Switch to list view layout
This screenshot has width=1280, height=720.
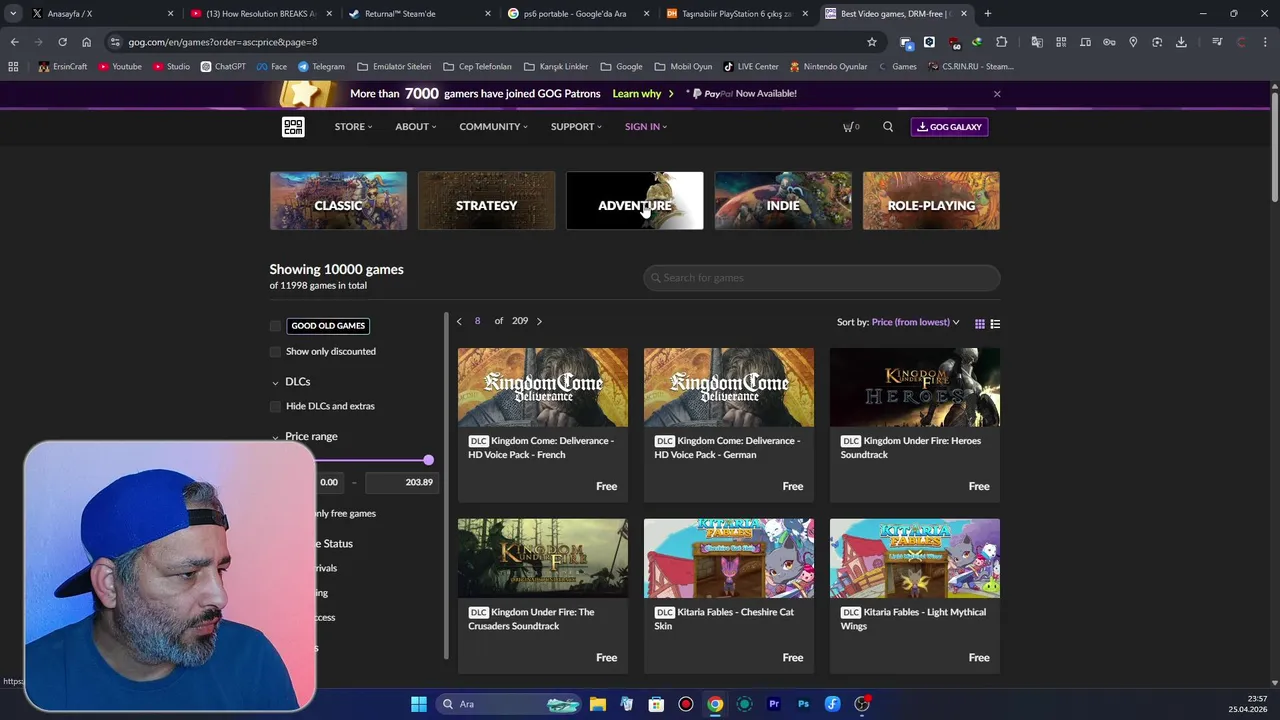(995, 323)
